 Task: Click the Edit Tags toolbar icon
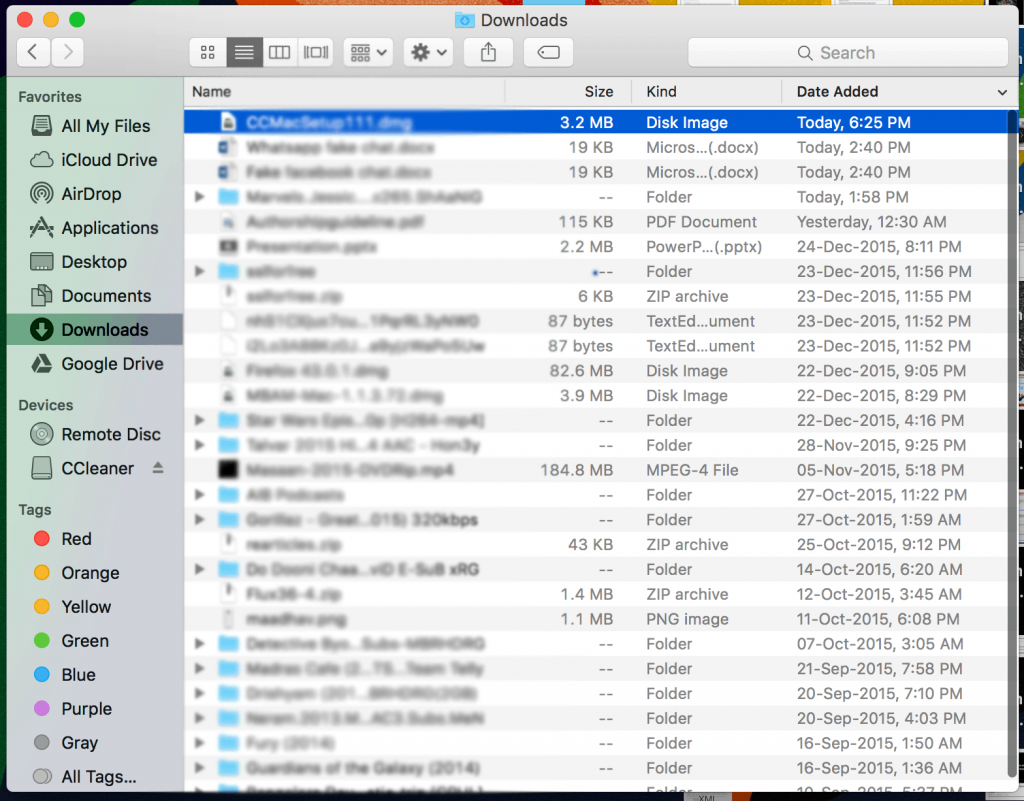click(x=548, y=52)
